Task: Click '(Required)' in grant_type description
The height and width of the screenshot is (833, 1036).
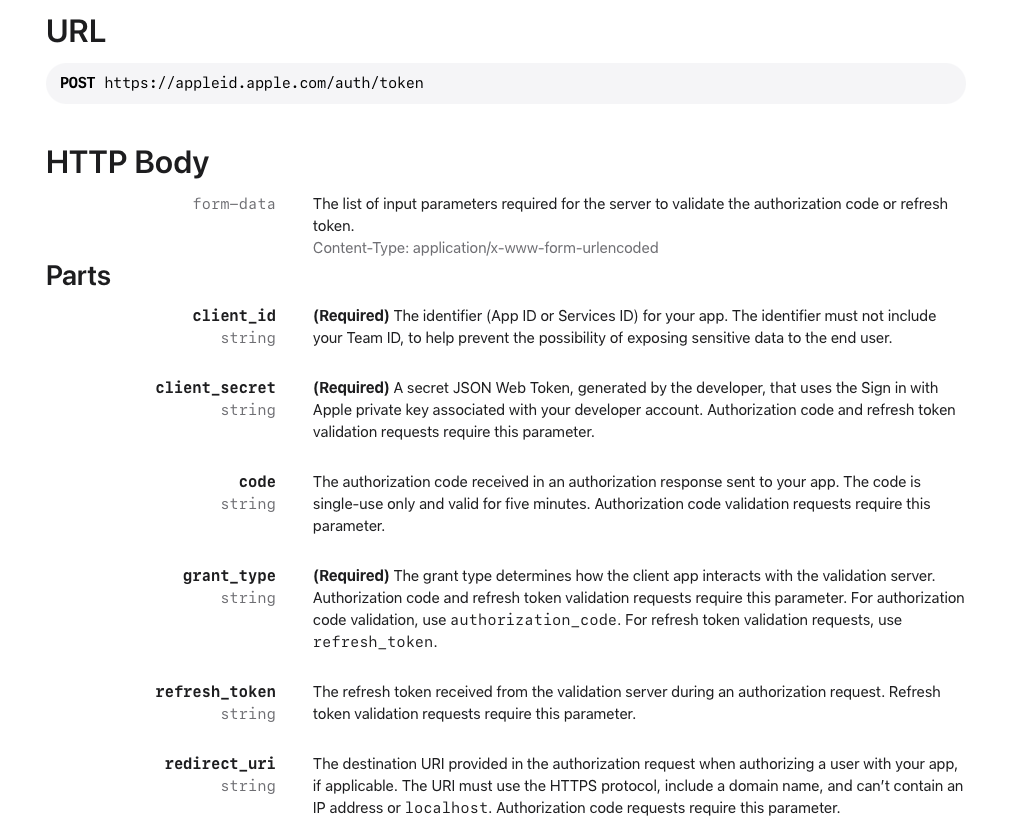Action: coord(351,576)
